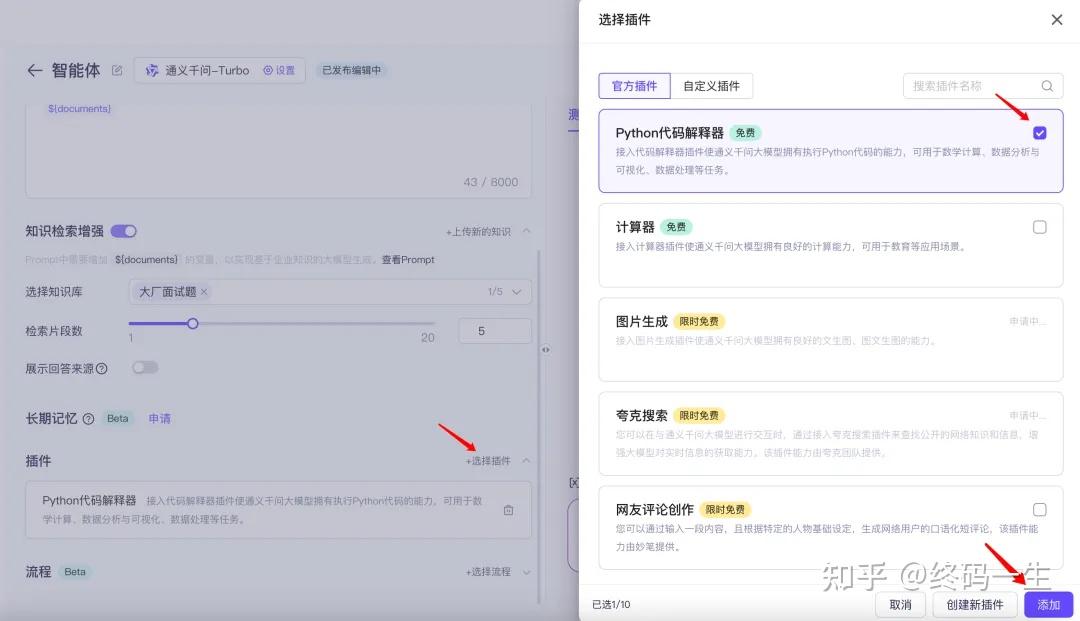Uncheck the Python代码解释器 plugin checkbox

[1040, 133]
